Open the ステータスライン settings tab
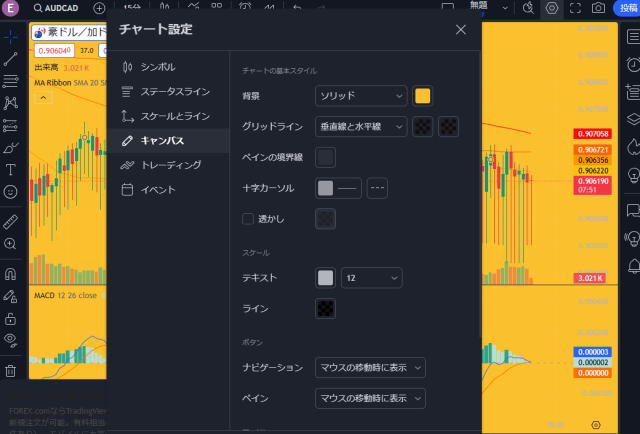 tap(169, 91)
